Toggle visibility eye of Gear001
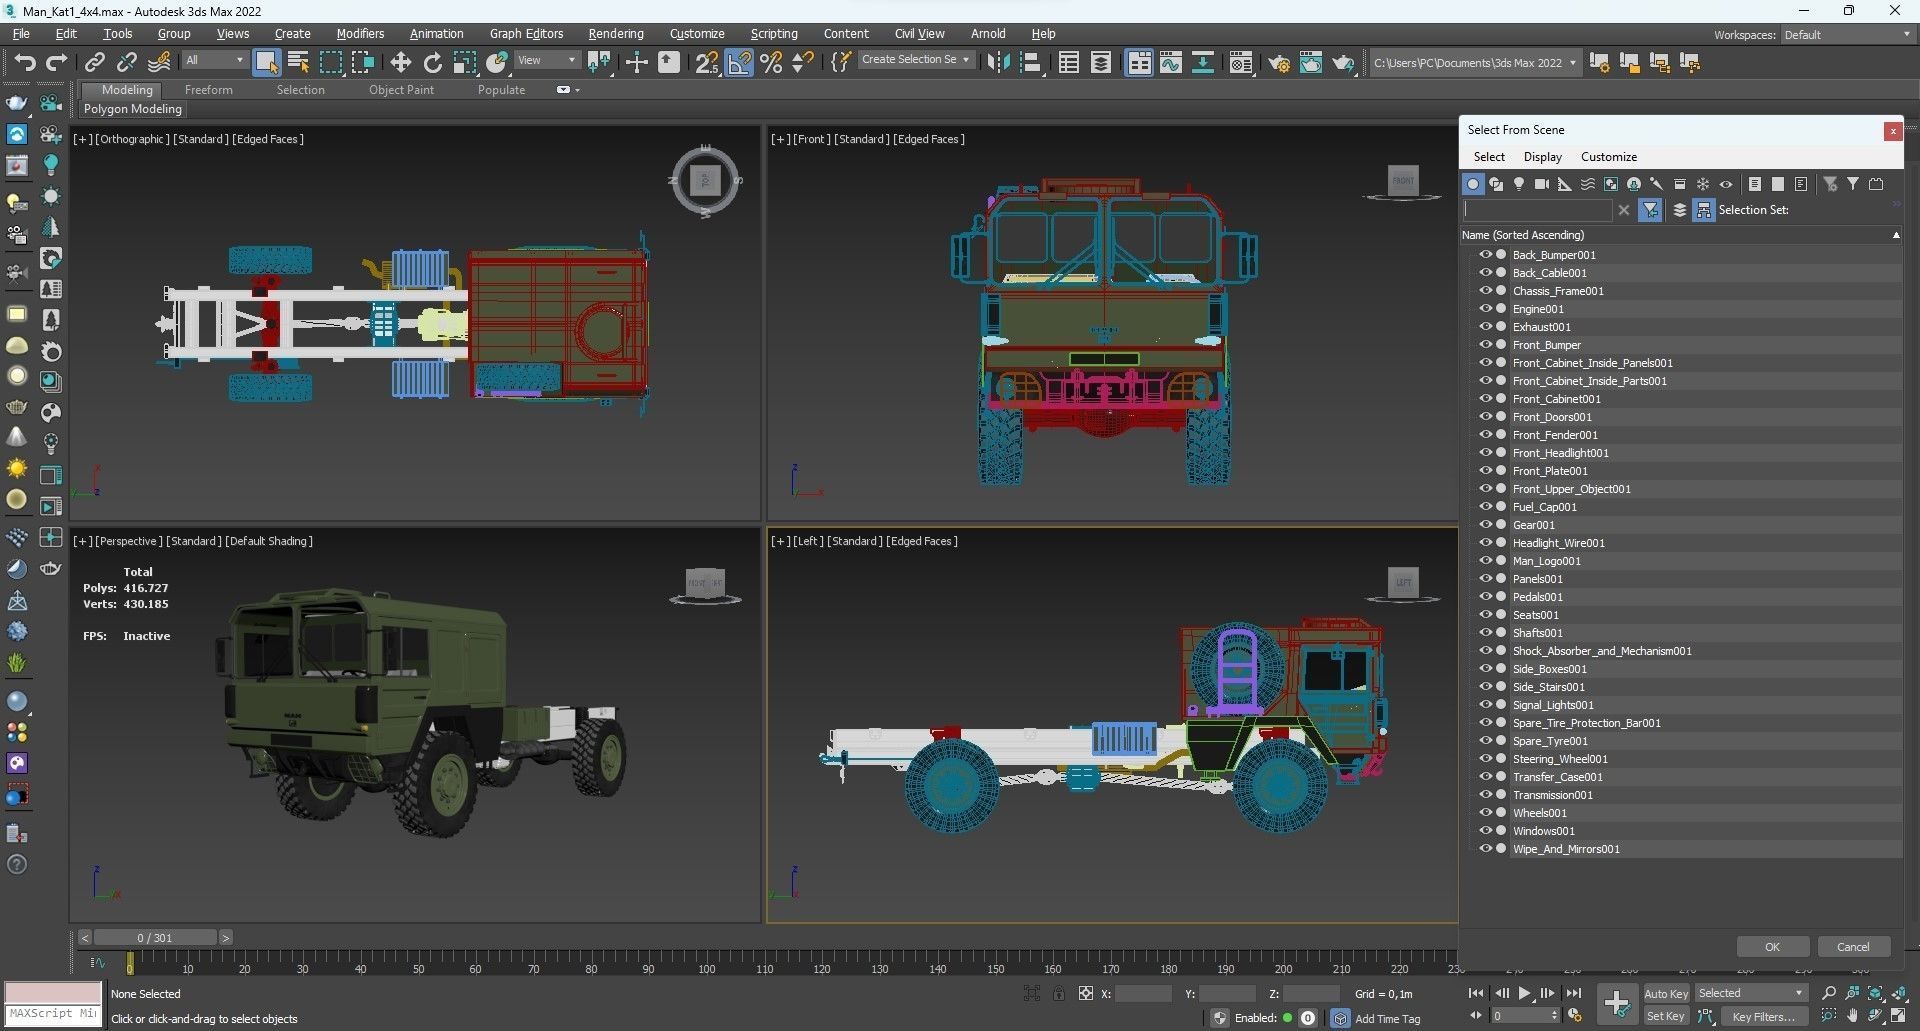 (x=1486, y=524)
